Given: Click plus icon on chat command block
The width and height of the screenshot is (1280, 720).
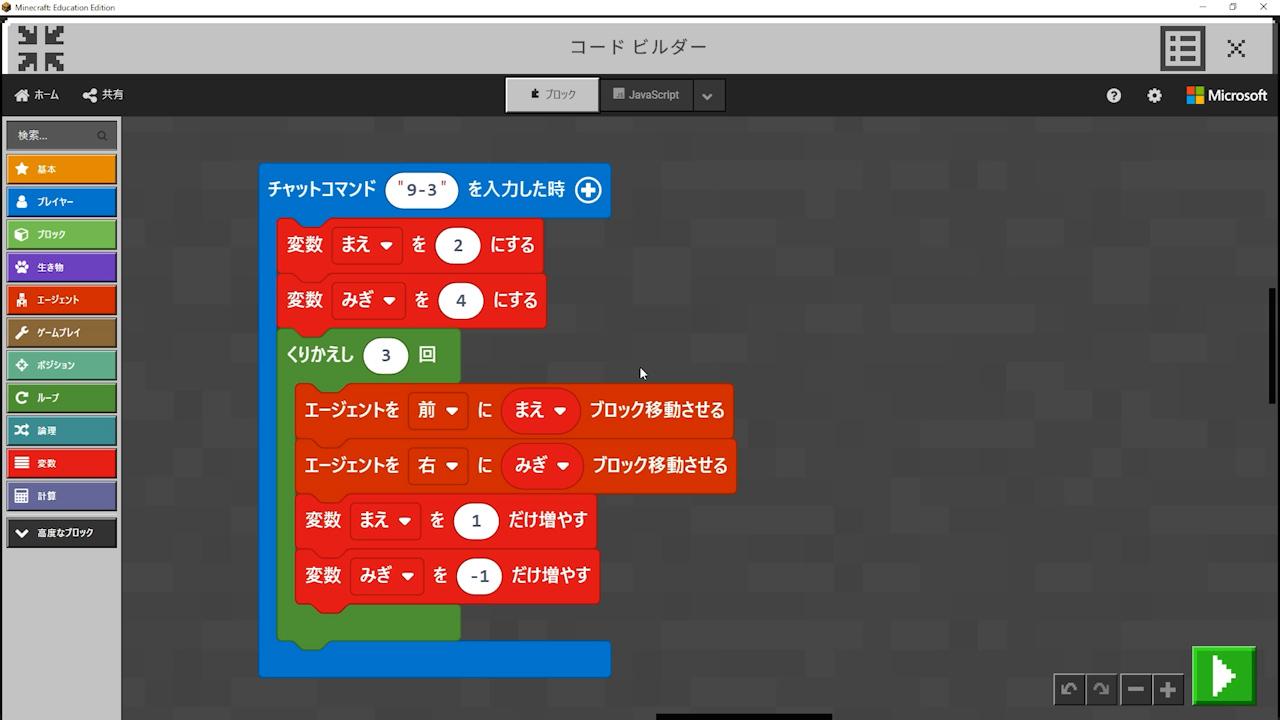Looking at the screenshot, I should pyautogui.click(x=588, y=190).
